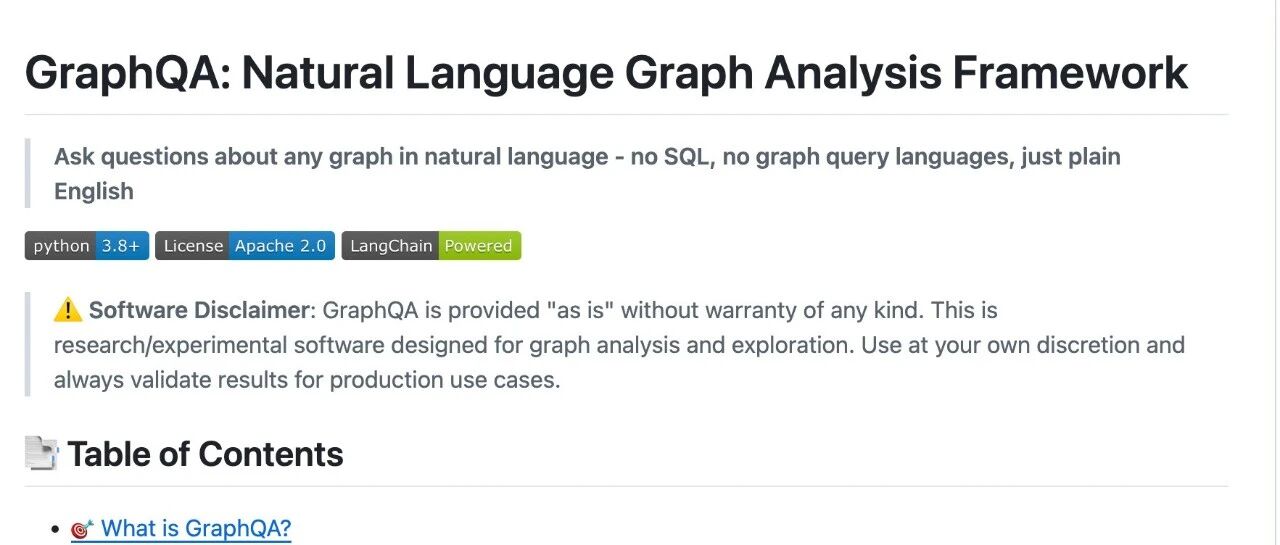
Task: Click the word "English" in the tagline
Action: pyautogui.click(x=94, y=191)
